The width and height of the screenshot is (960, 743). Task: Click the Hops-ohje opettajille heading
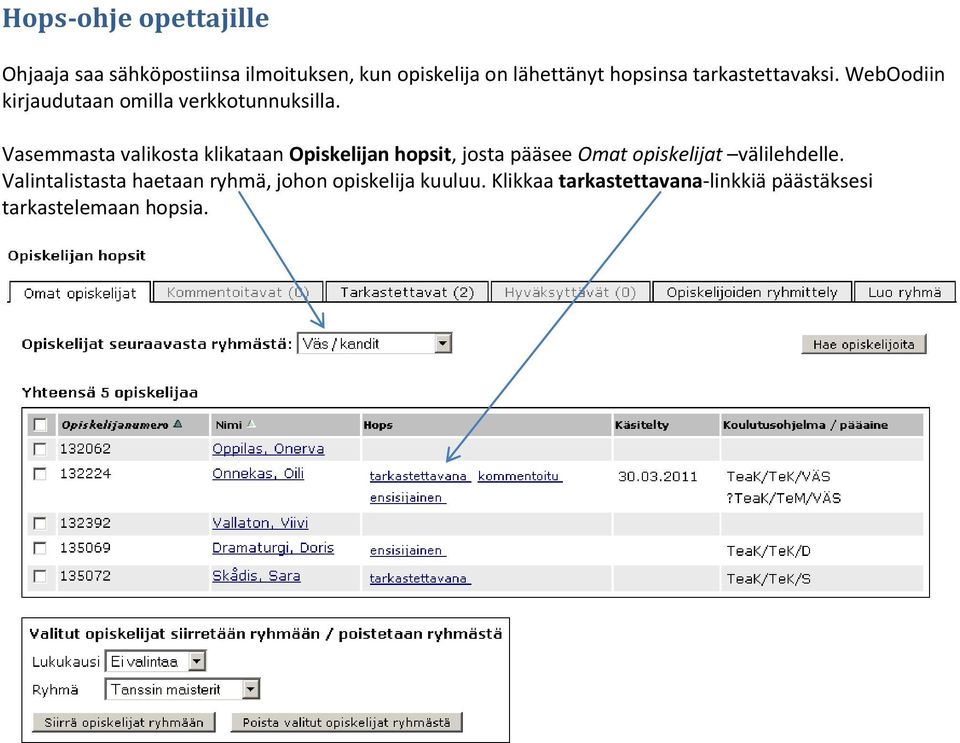click(136, 18)
